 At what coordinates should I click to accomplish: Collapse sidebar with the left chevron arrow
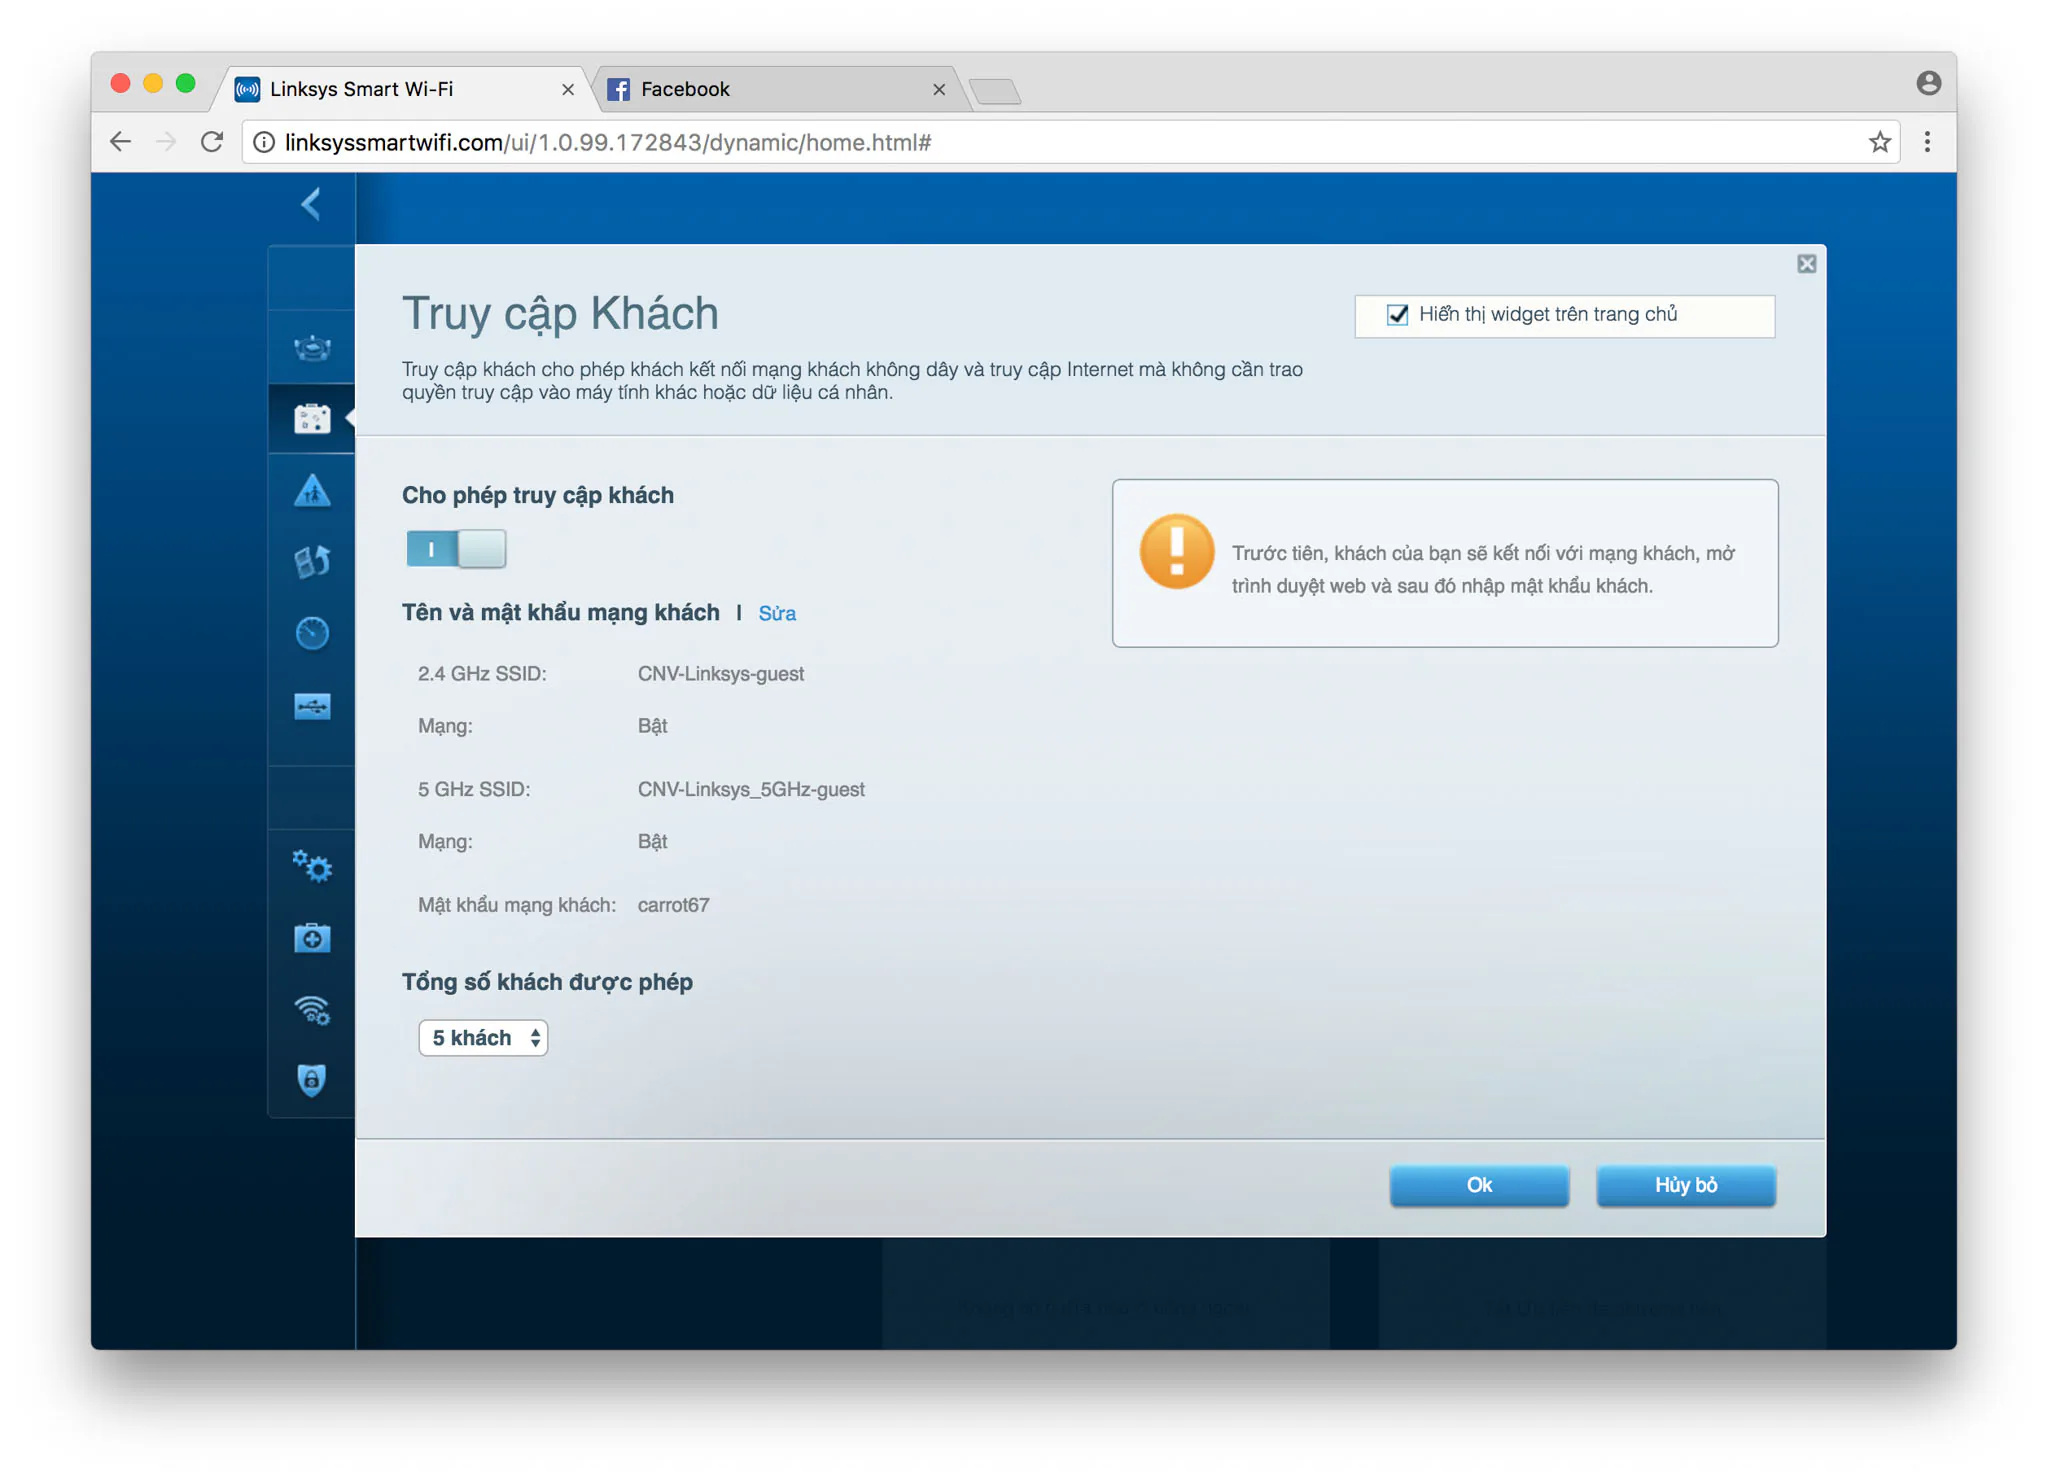pos(311,205)
